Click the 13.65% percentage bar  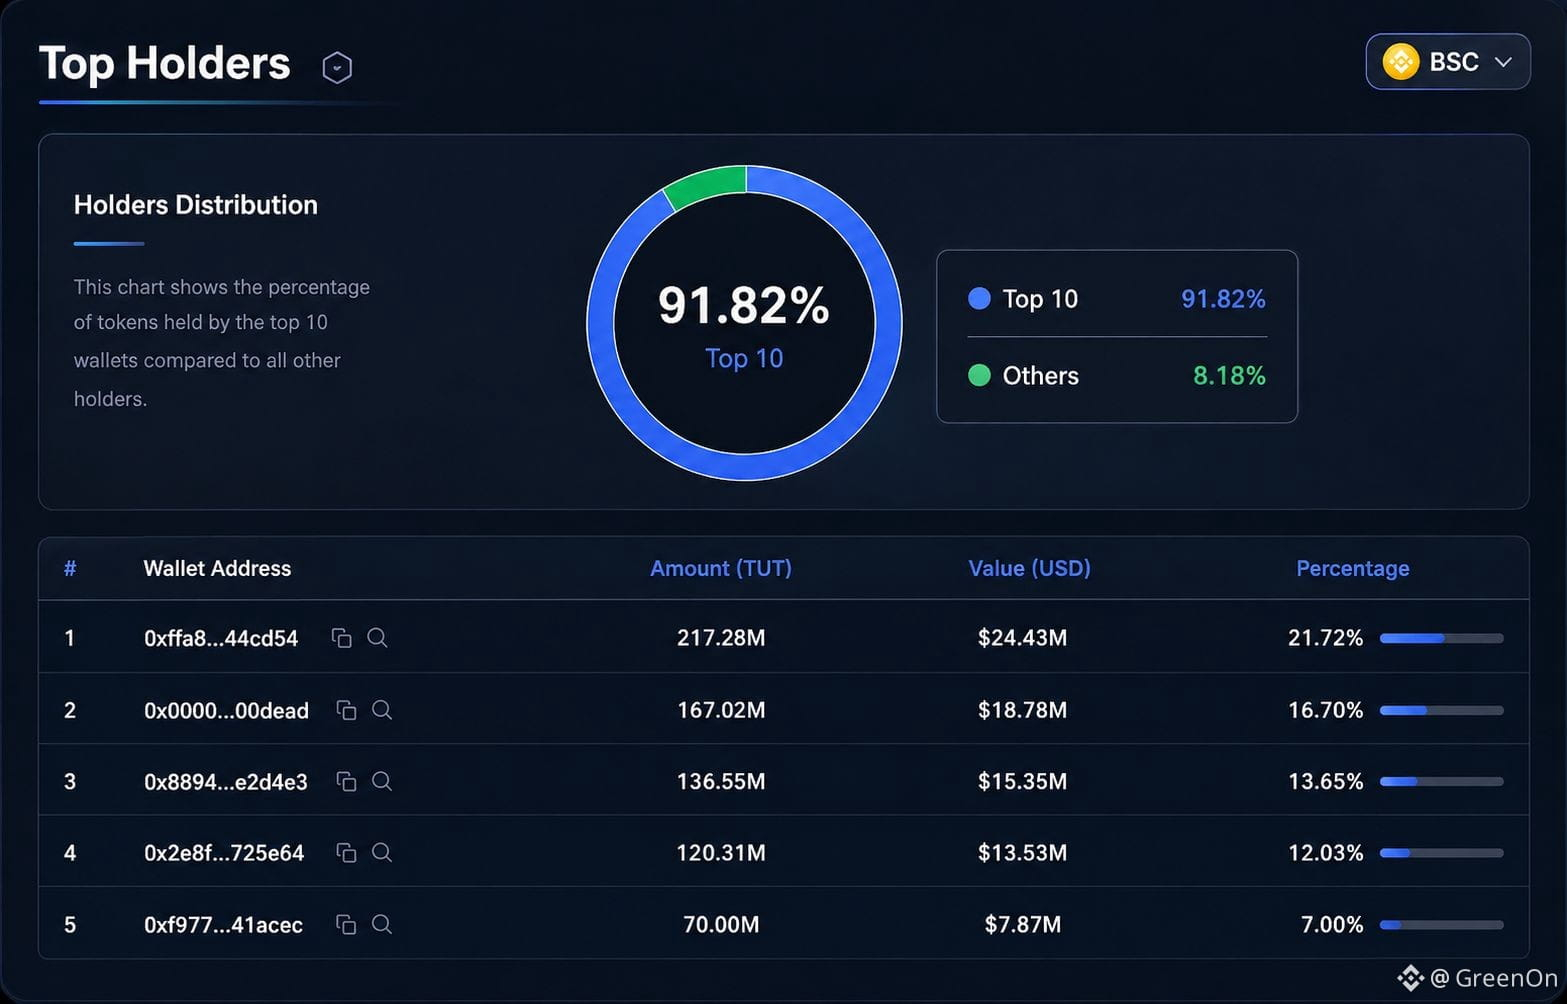(1441, 781)
